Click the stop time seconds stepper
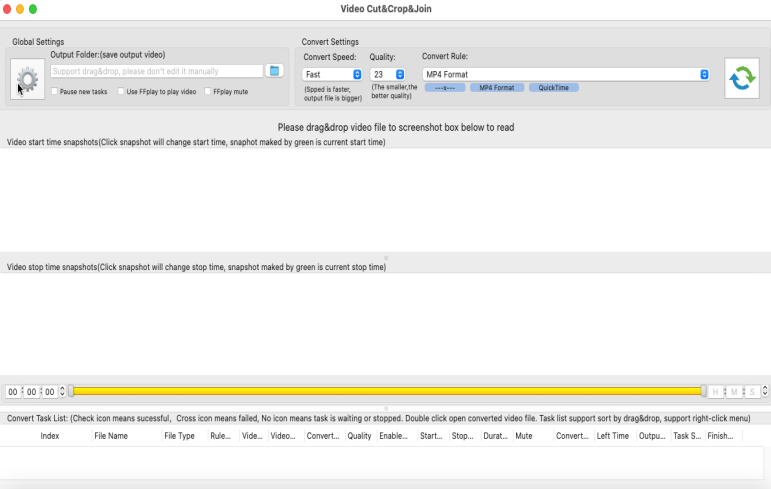771x489 pixels. pos(765,392)
